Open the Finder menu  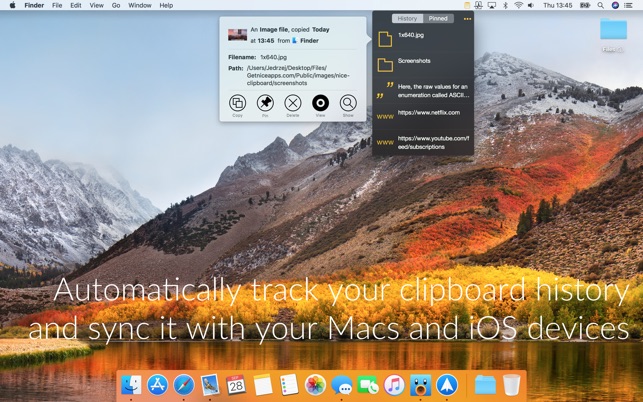[34, 5]
